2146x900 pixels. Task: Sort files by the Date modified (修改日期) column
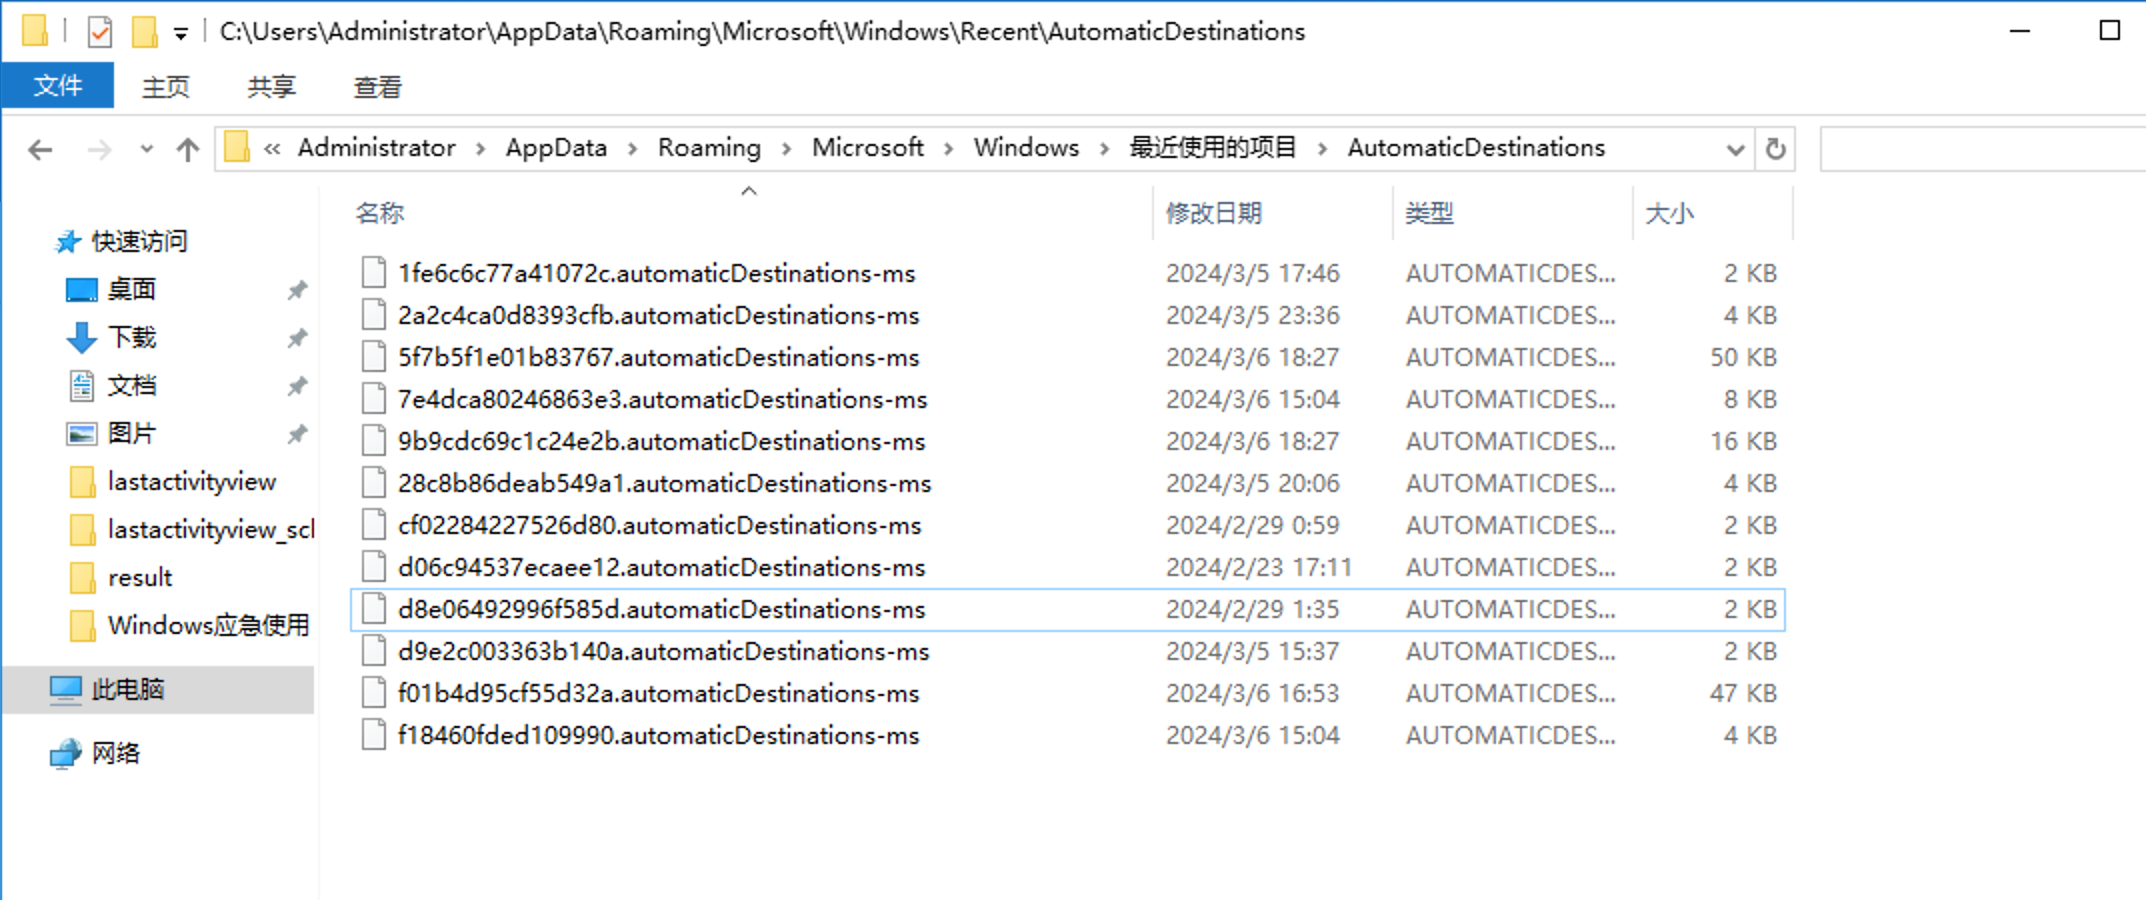(x=1213, y=213)
